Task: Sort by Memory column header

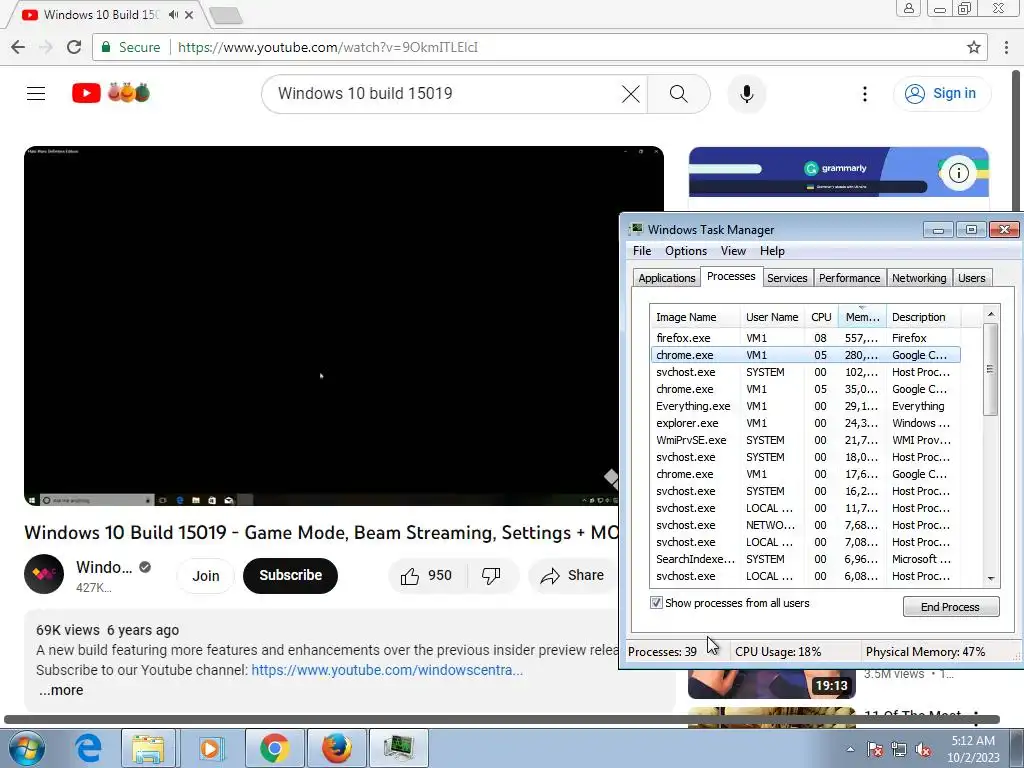Action: (x=862, y=317)
